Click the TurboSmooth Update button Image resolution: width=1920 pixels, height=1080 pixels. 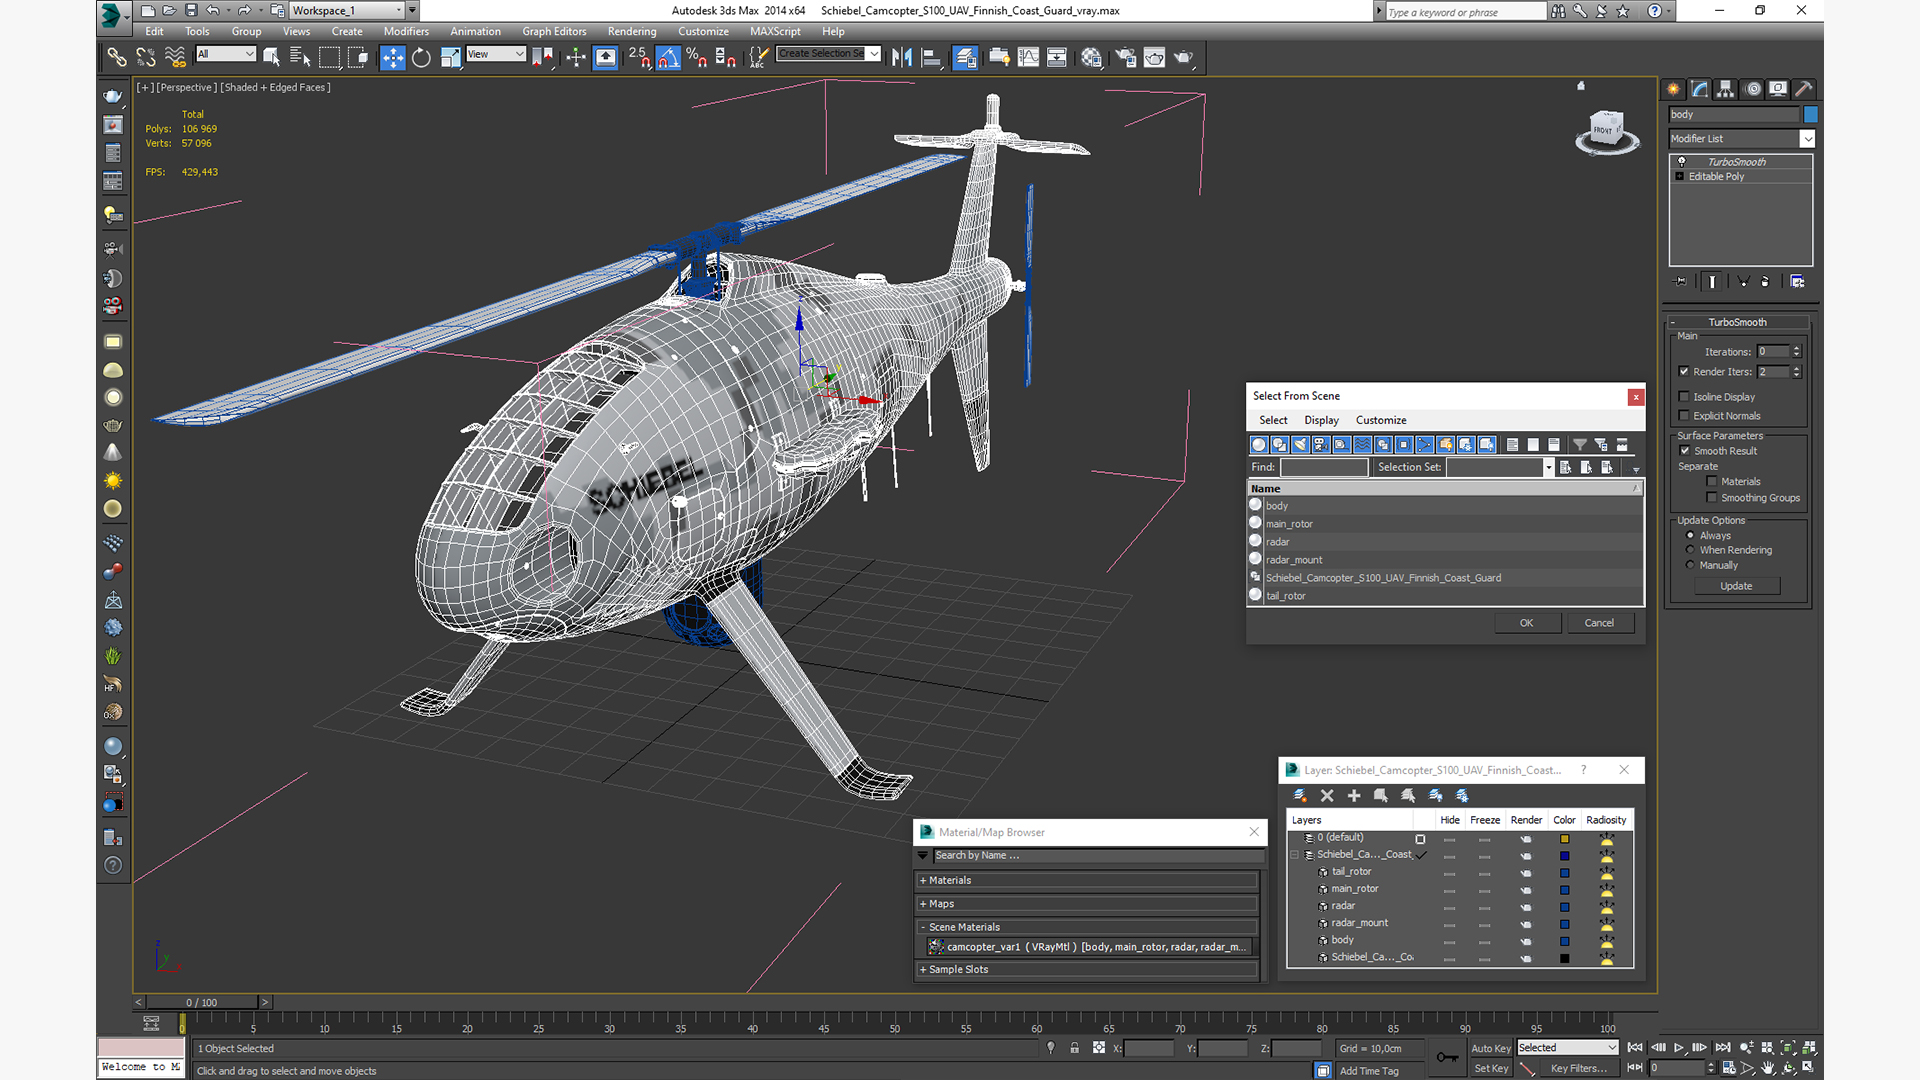tap(1736, 586)
